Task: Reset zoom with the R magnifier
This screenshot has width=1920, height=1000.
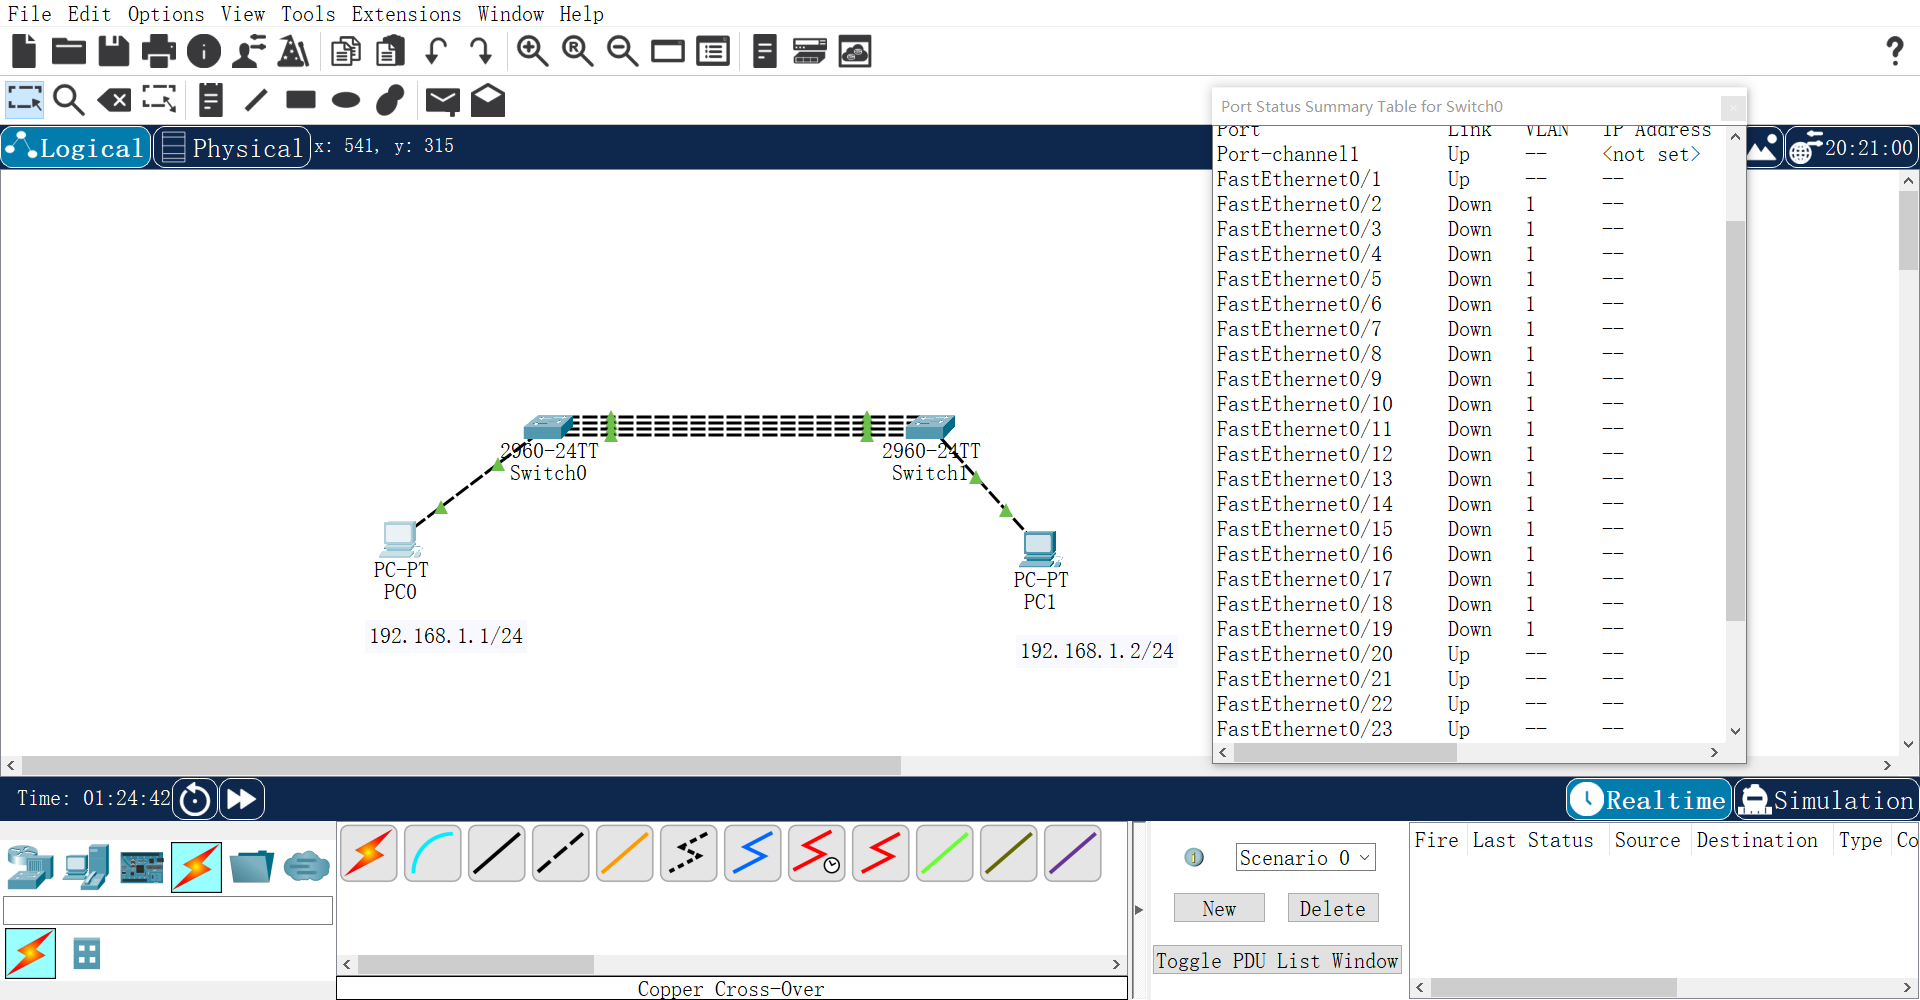Action: [x=577, y=51]
